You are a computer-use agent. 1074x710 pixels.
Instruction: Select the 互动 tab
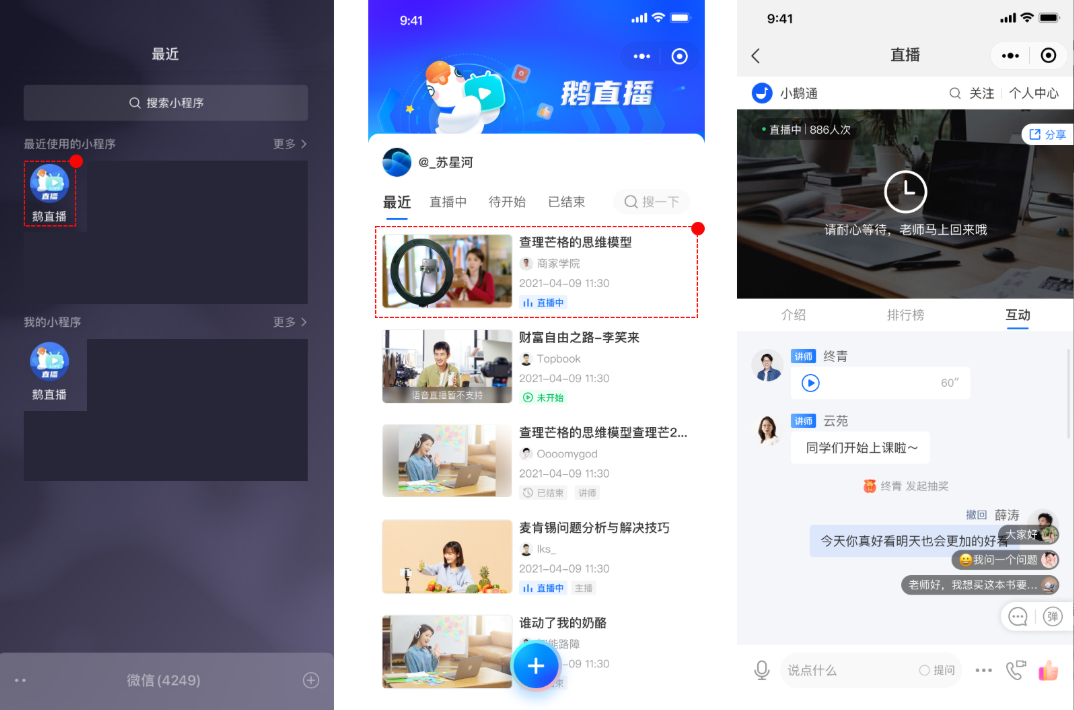pyautogui.click(x=1018, y=315)
